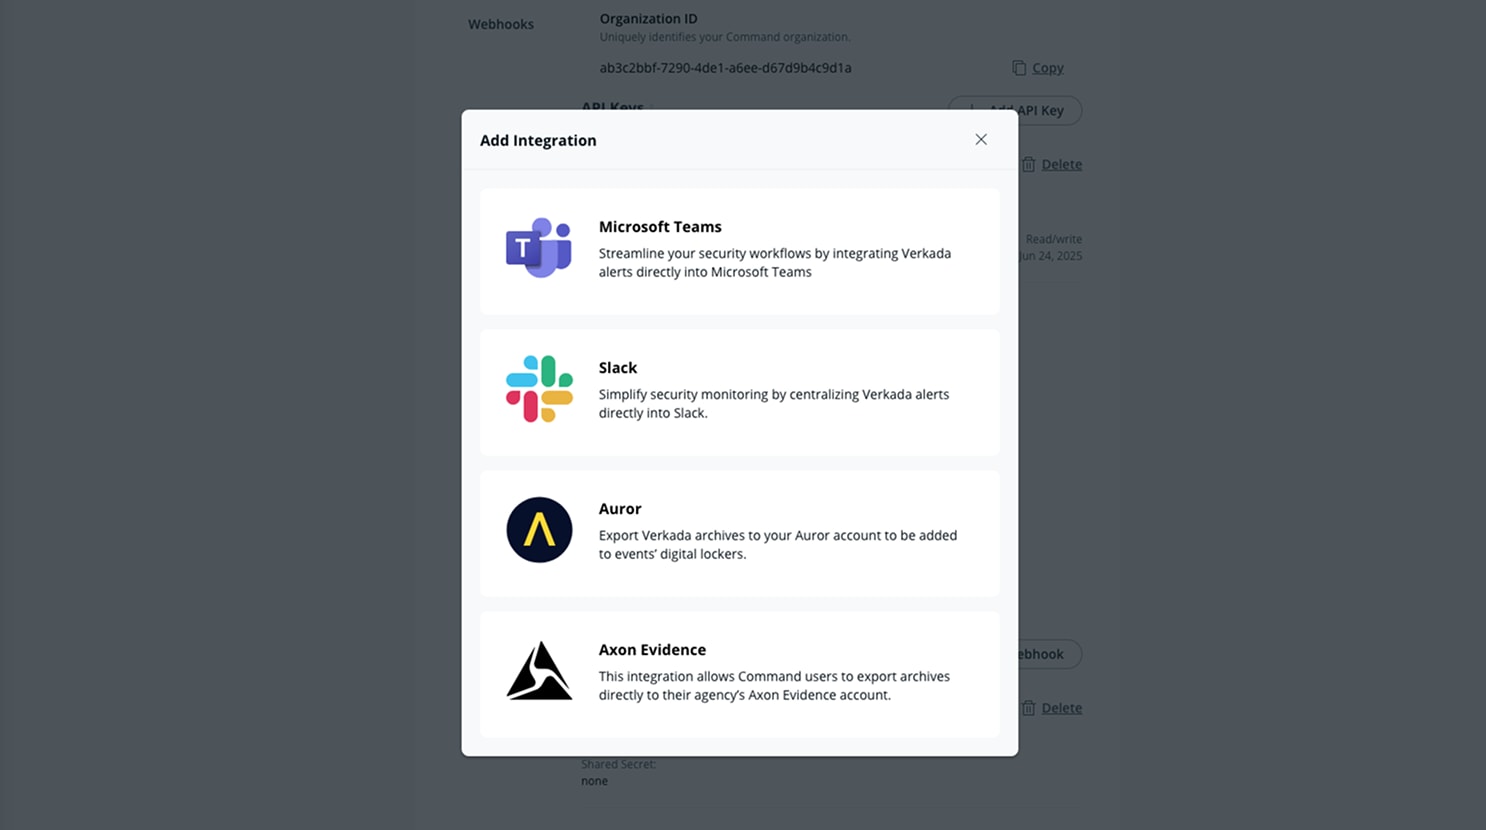Click the trash icon under Add API Key
1486x830 pixels.
tap(1028, 164)
